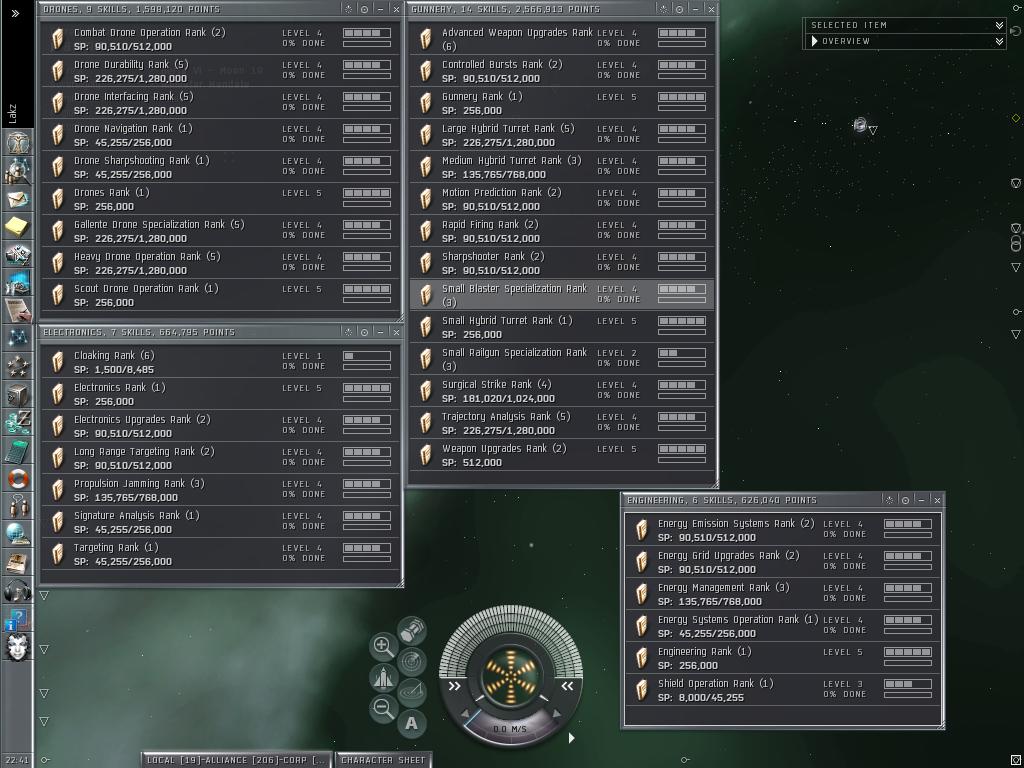Increase ship speed with right arrow
Screen dimensions: 1024x768
(x=556, y=714)
